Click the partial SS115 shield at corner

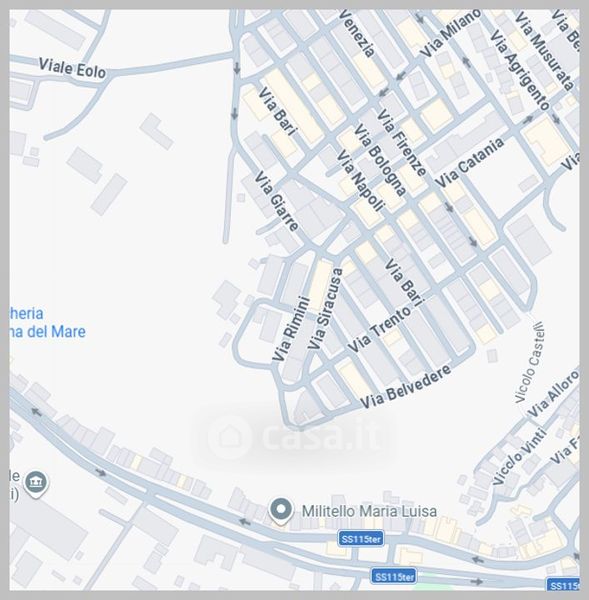(563, 585)
